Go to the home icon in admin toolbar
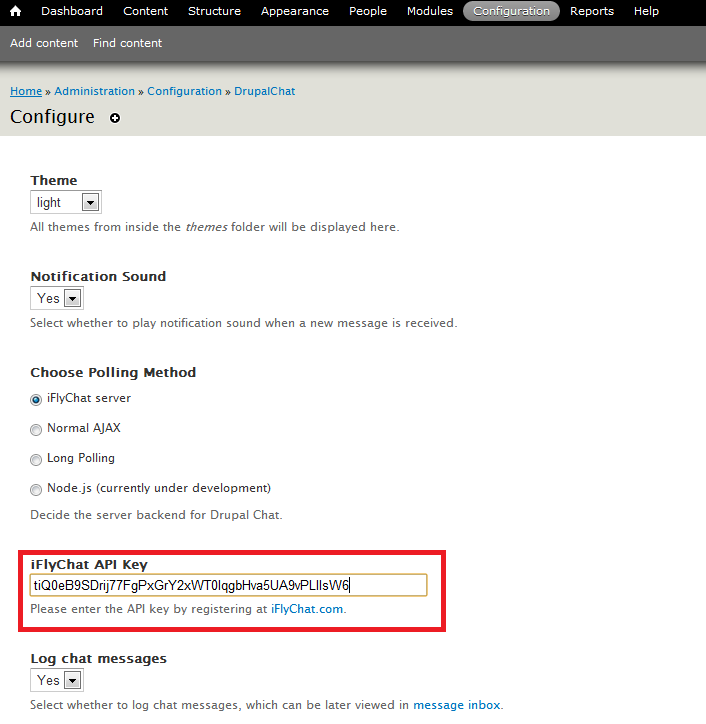706x724 pixels. point(15,11)
